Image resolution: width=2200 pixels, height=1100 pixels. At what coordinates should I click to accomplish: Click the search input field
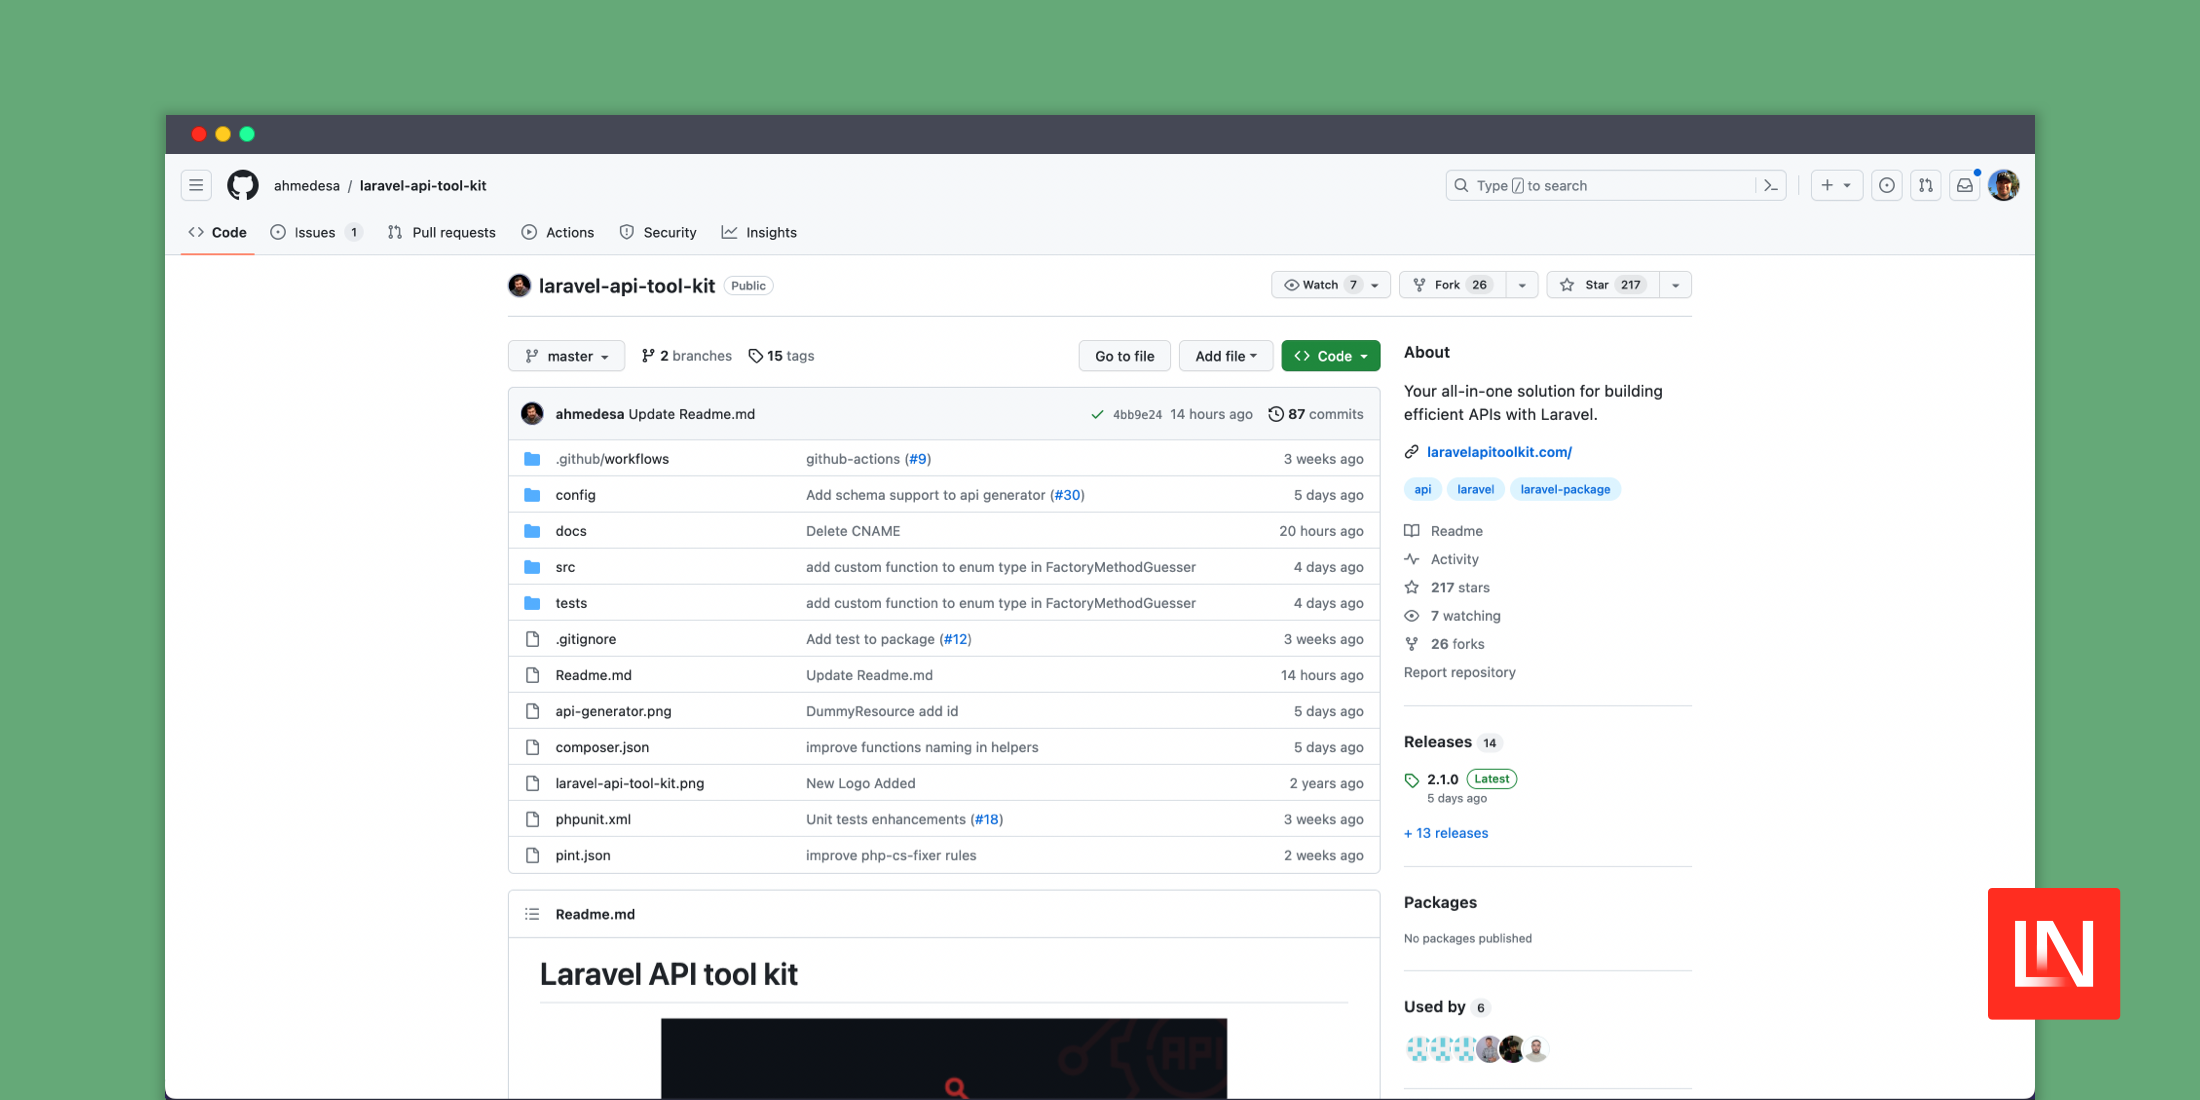(x=1616, y=184)
